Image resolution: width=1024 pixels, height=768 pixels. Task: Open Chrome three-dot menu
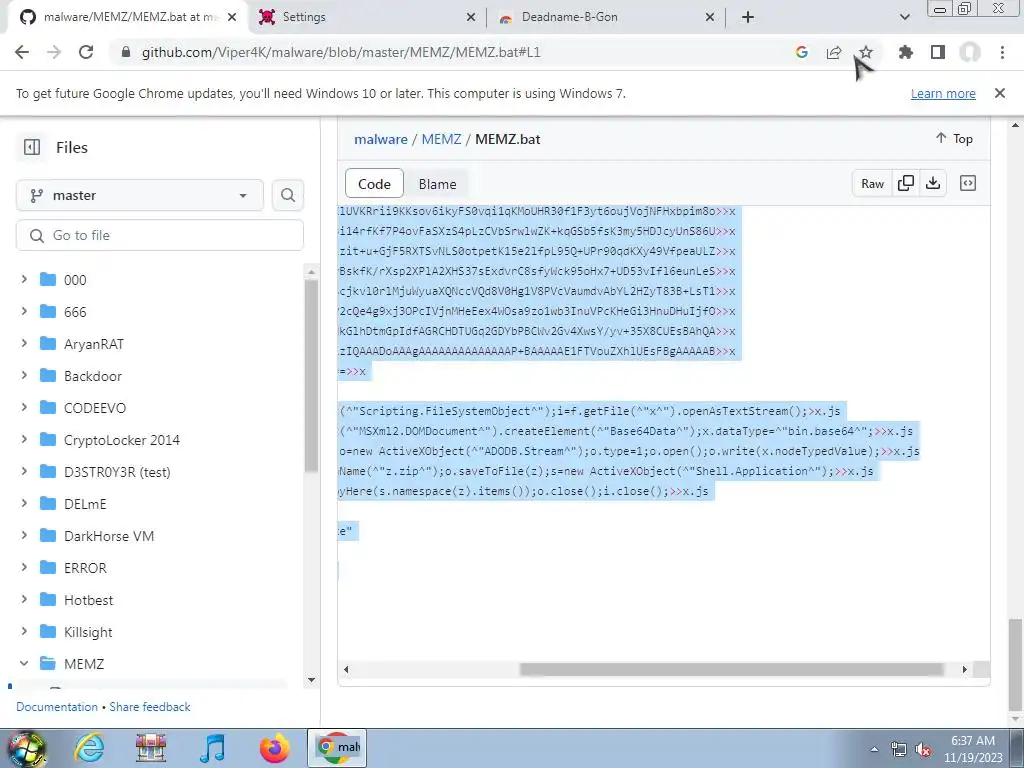(x=1002, y=52)
